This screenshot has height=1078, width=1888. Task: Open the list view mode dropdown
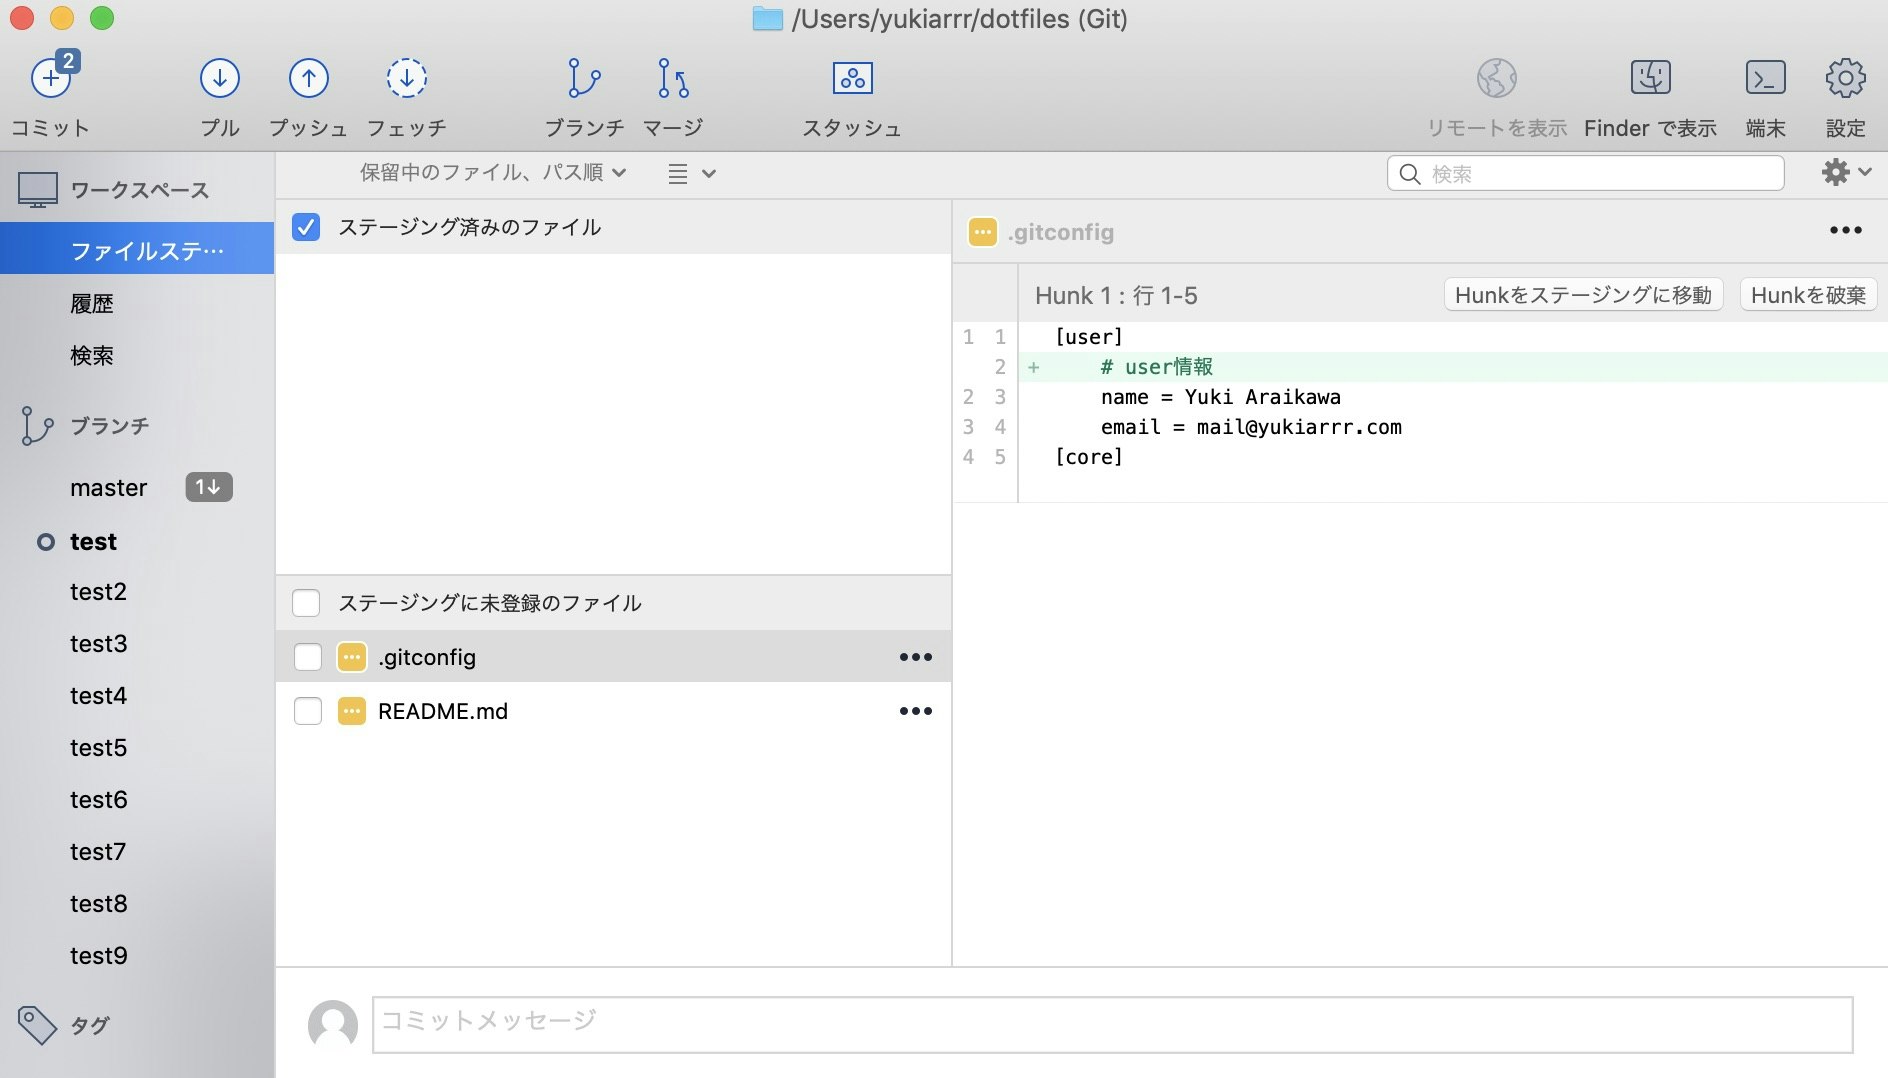[x=692, y=174]
